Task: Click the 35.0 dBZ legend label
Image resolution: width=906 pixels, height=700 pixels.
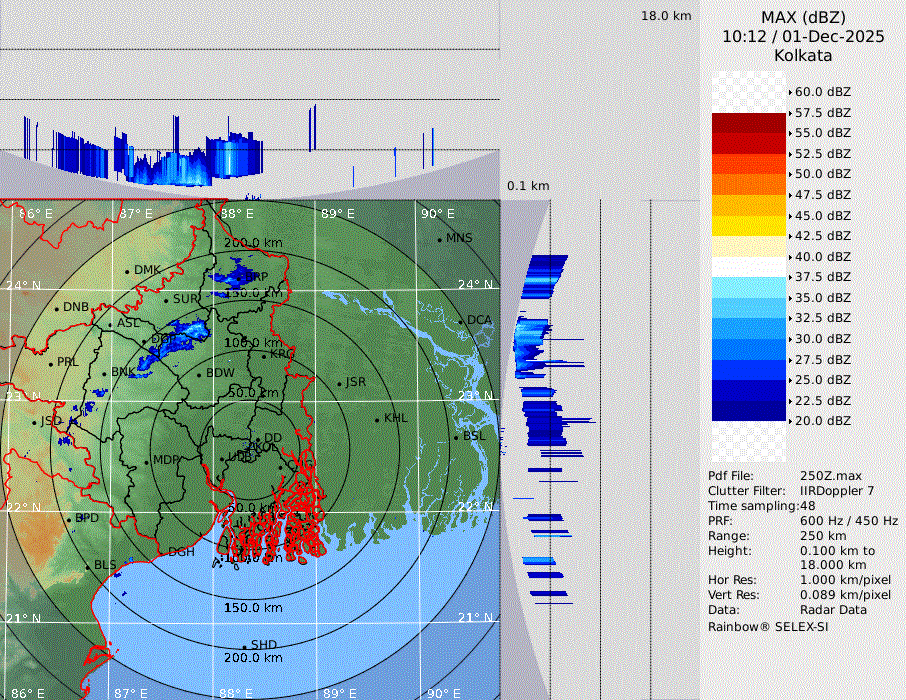Action: pyautogui.click(x=822, y=297)
